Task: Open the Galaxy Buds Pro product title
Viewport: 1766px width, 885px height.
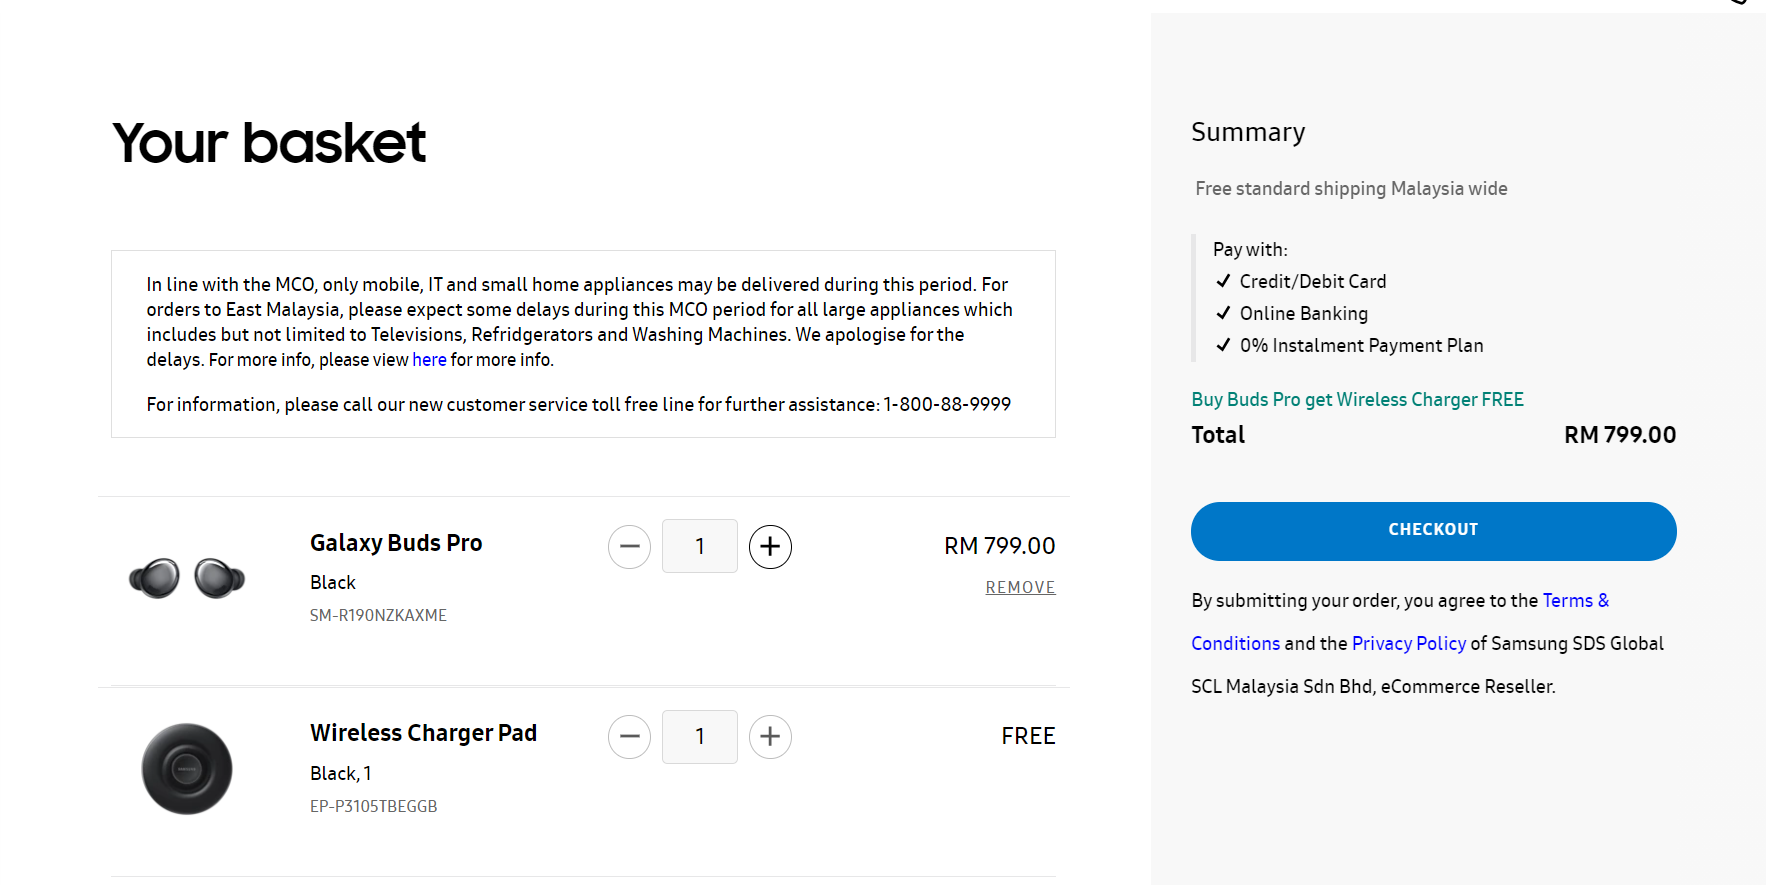Action: tap(396, 543)
